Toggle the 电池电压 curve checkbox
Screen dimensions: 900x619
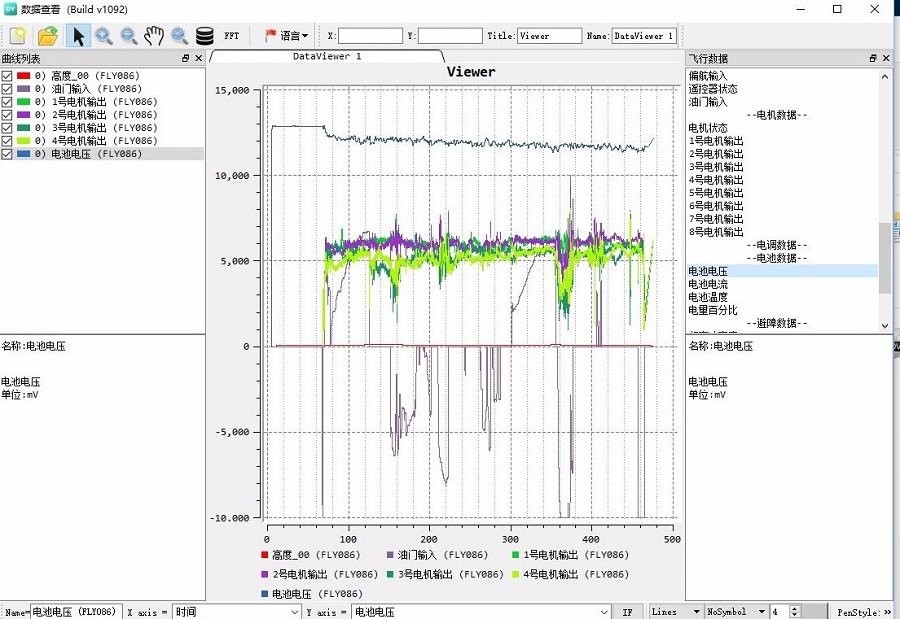coord(7,154)
